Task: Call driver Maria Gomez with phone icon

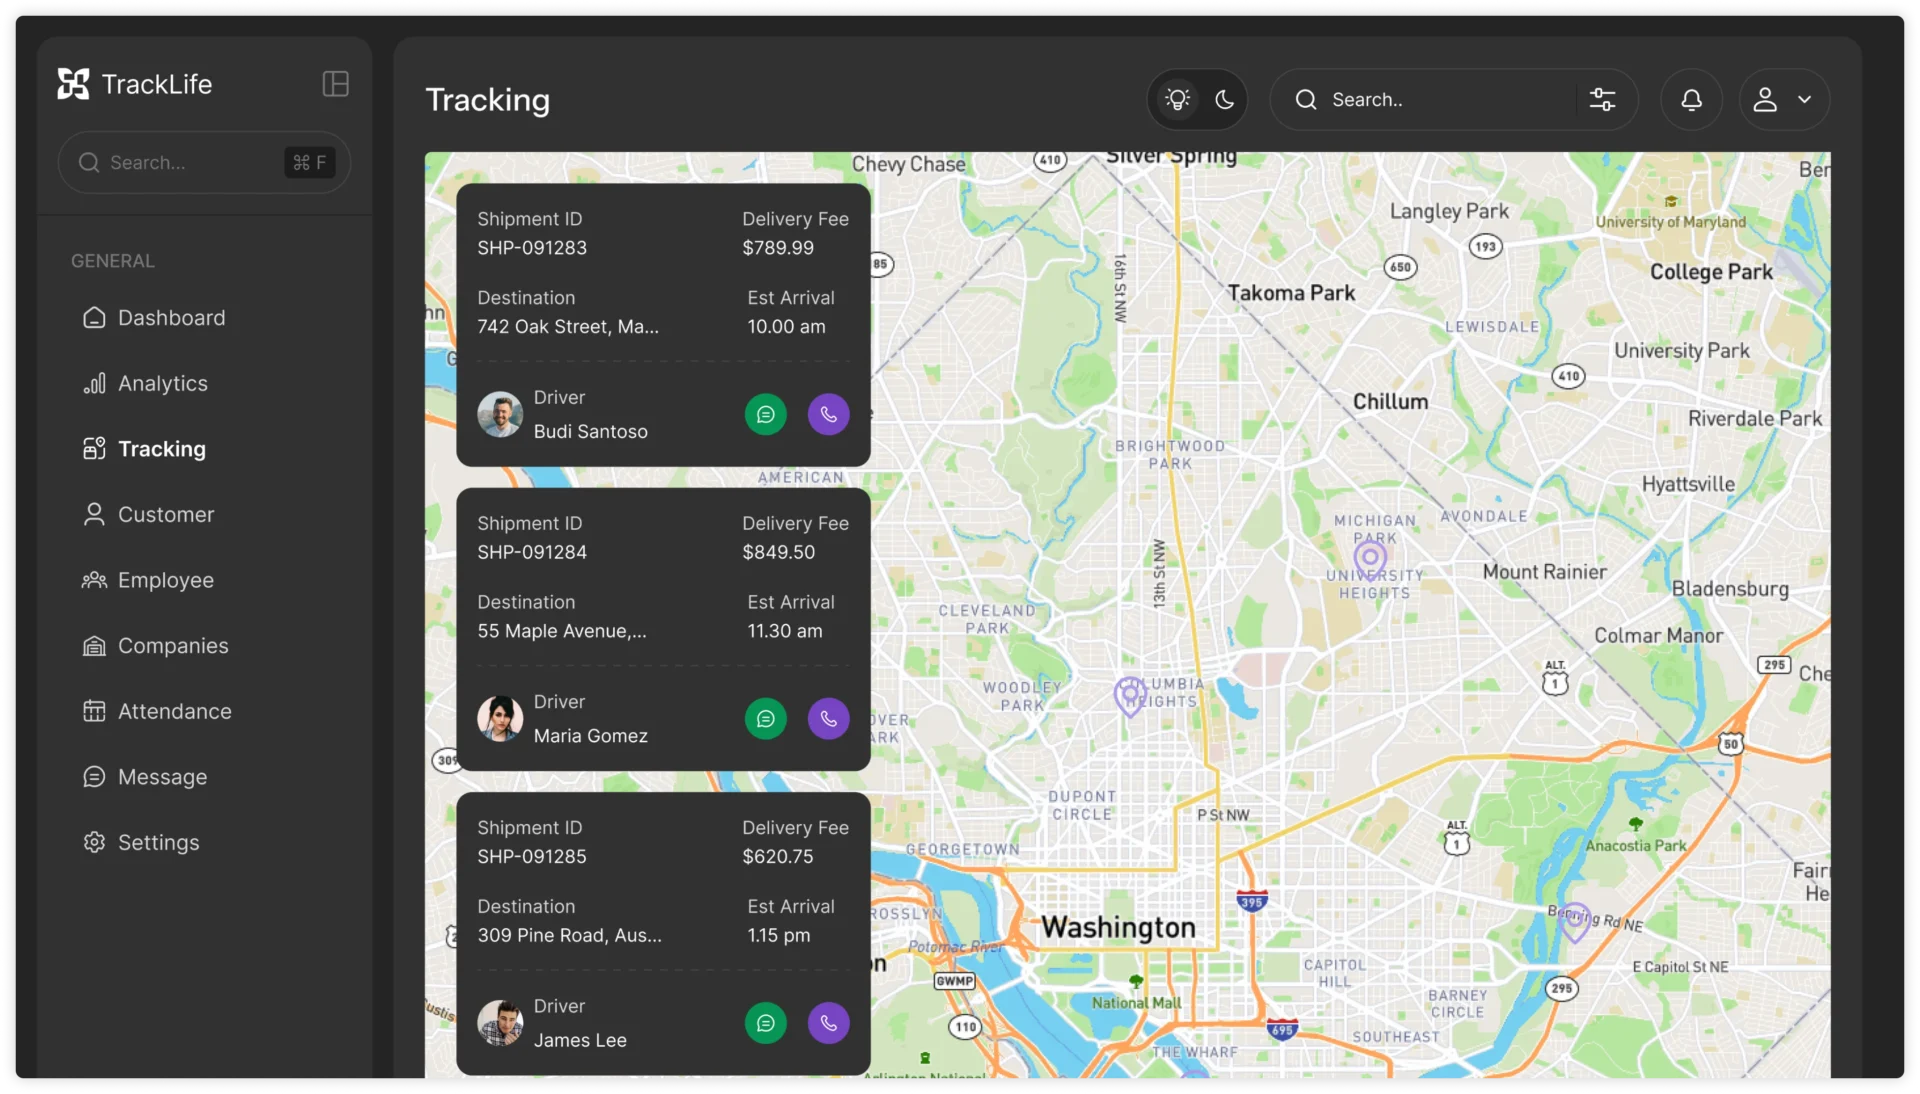Action: (828, 719)
